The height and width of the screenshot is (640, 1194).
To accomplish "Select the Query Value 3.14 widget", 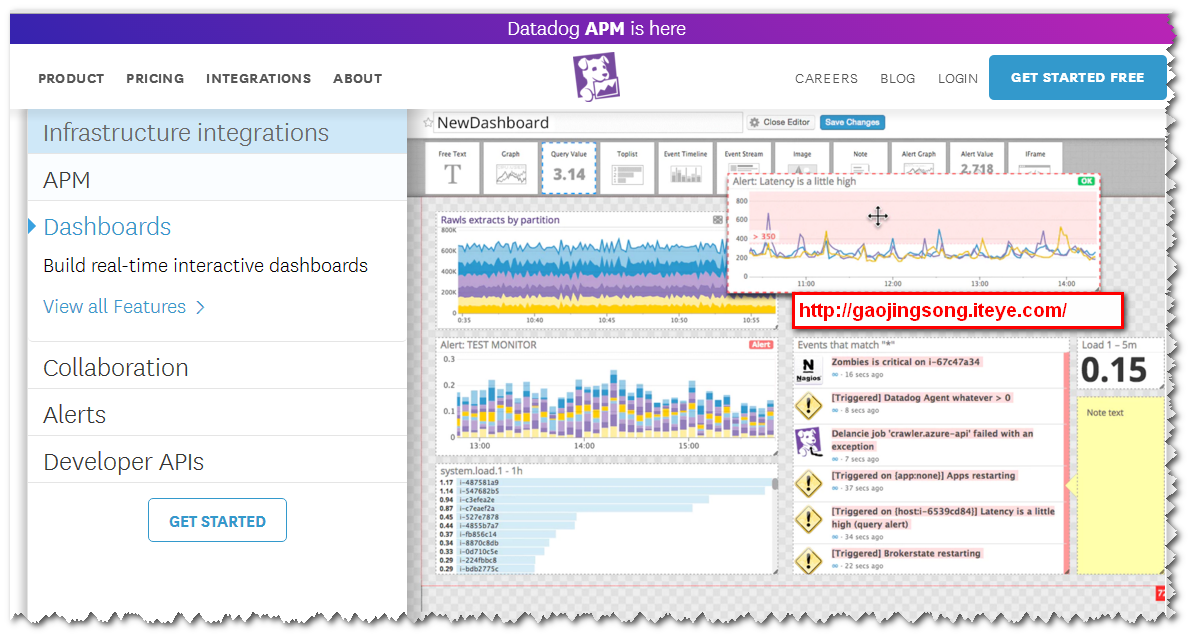I will point(569,168).
